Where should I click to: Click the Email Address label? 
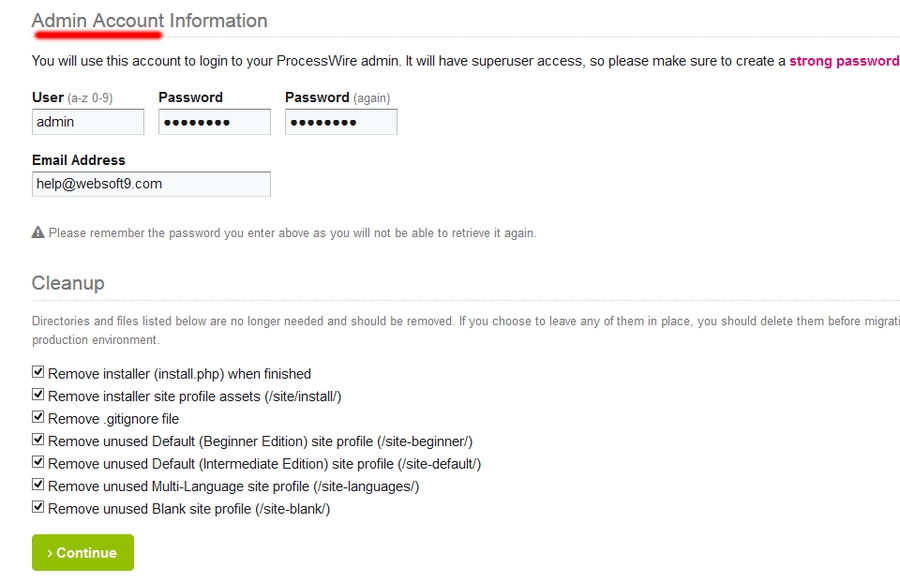[79, 160]
